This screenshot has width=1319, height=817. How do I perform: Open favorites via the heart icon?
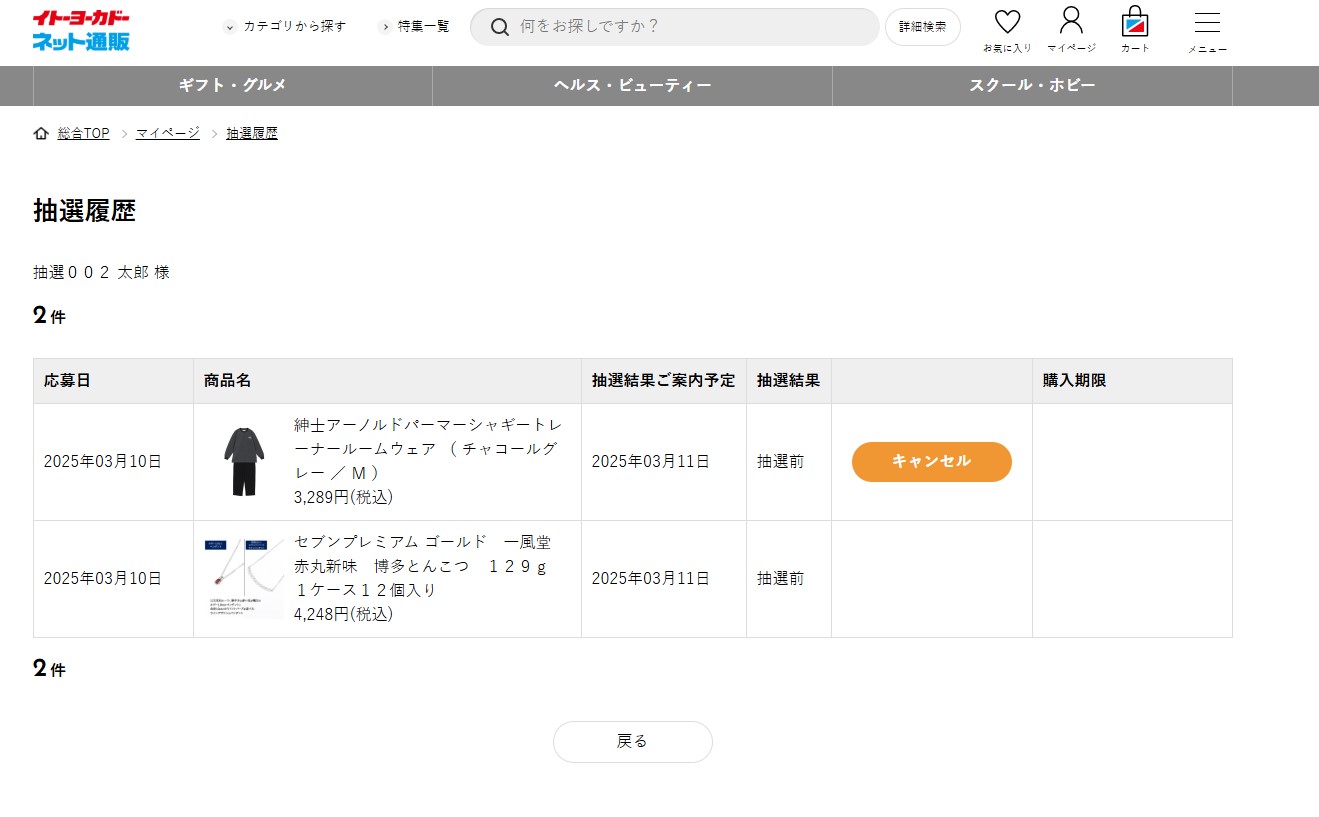pos(1007,22)
